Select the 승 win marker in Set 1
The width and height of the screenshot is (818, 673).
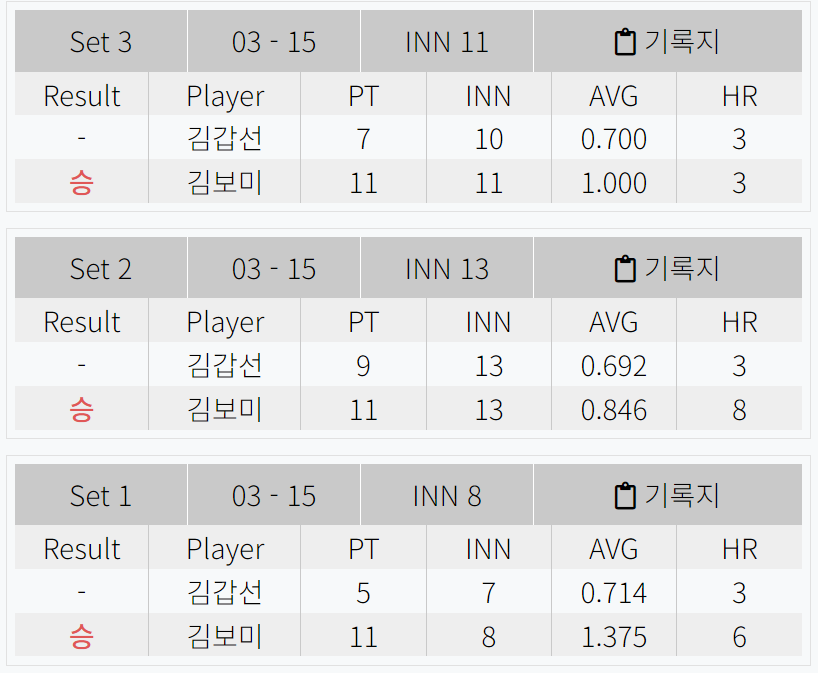[82, 636]
